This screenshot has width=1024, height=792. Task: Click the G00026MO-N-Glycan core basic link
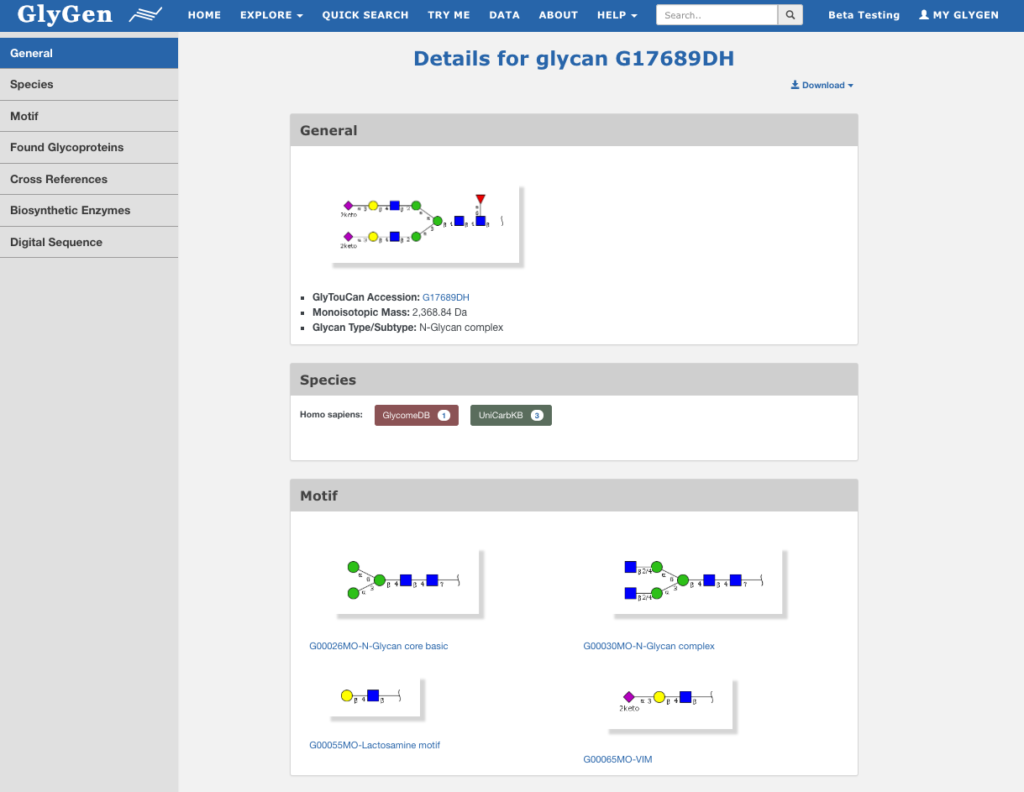[378, 646]
